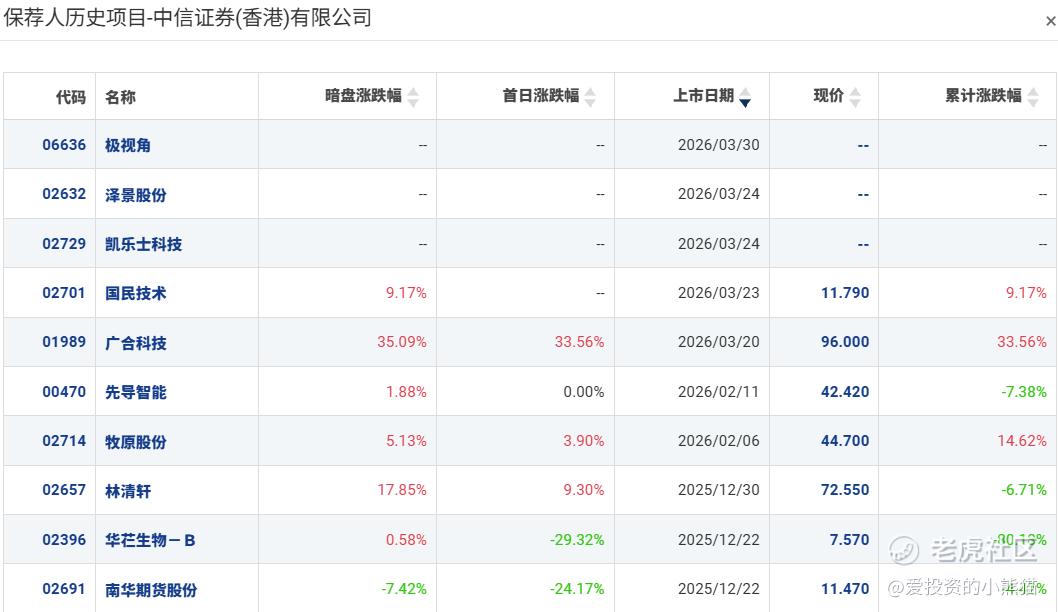Open stock 华芢生物－B

(150, 540)
